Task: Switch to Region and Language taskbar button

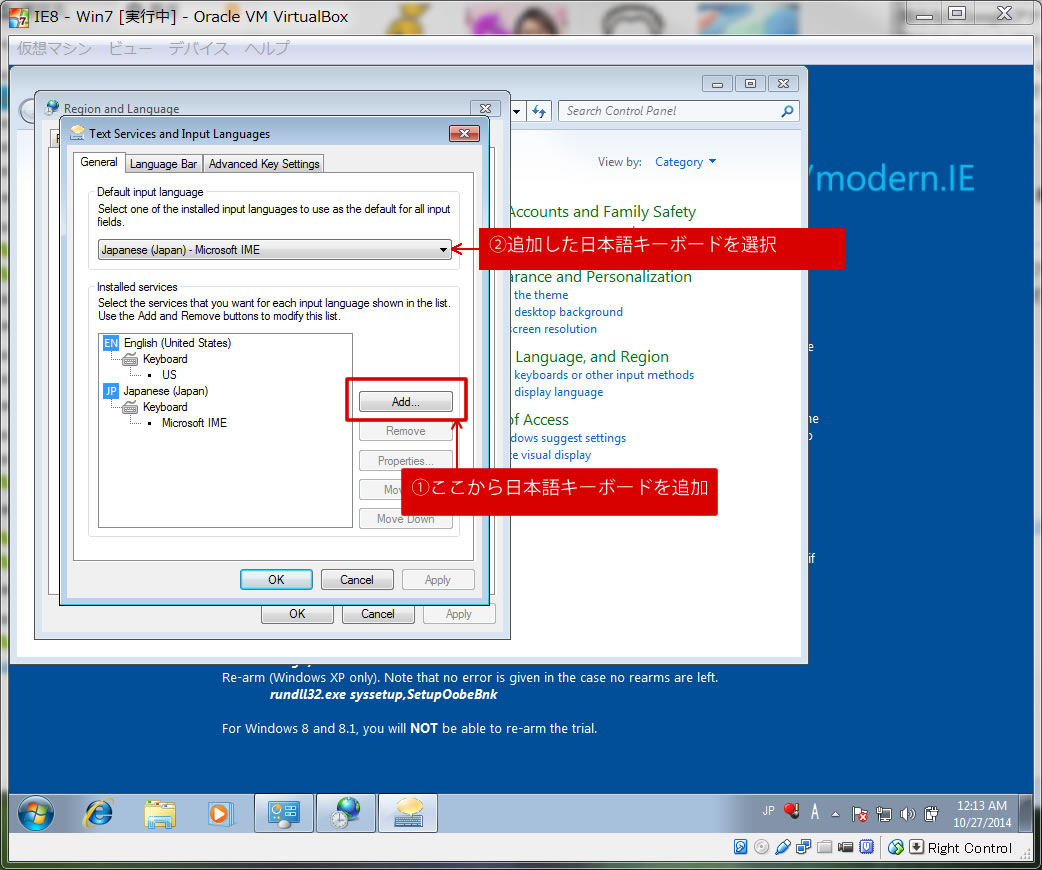Action: 346,813
